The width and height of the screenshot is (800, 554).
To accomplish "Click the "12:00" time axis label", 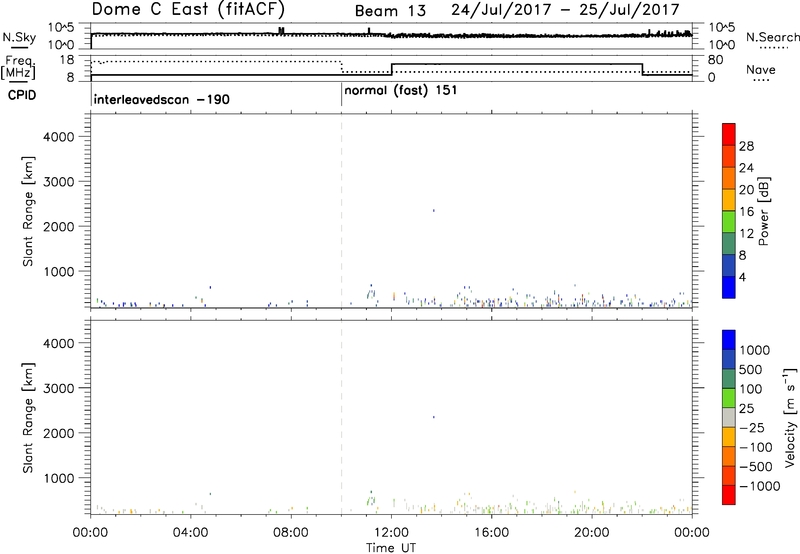I will click(391, 533).
